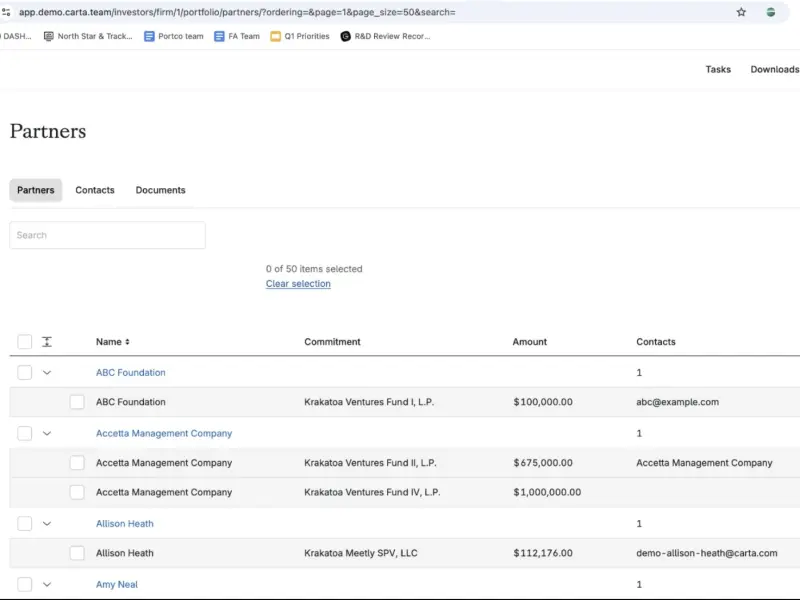
Task: Click the Clear selection link
Action: [x=298, y=284]
